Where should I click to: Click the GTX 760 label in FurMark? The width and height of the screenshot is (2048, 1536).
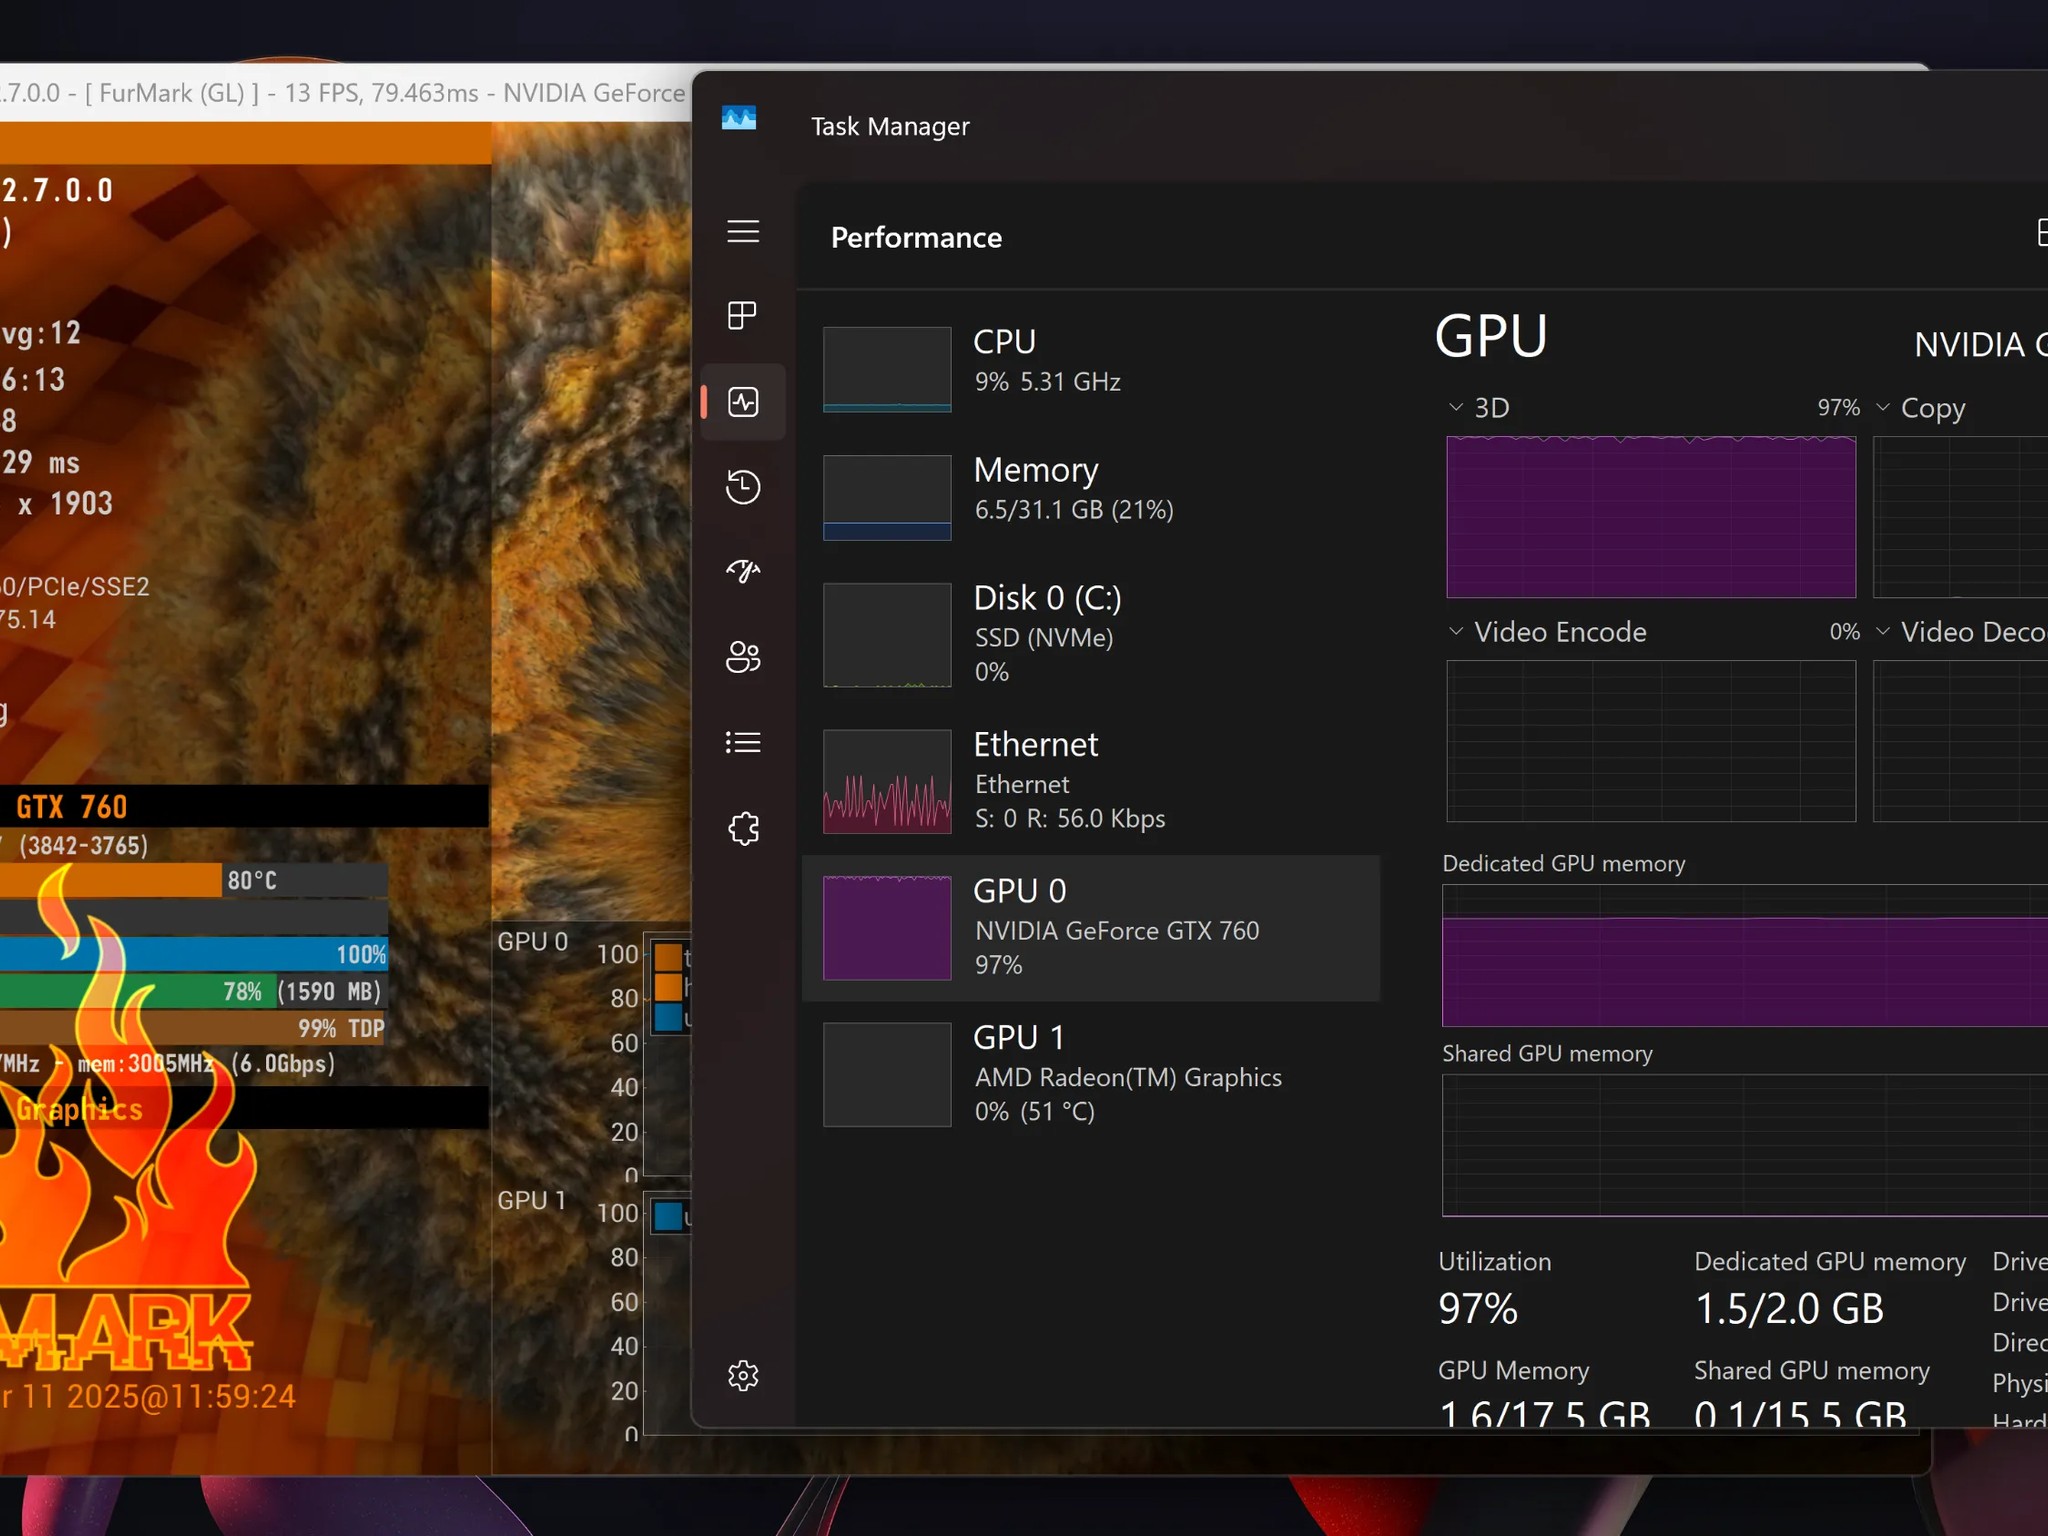[x=72, y=806]
